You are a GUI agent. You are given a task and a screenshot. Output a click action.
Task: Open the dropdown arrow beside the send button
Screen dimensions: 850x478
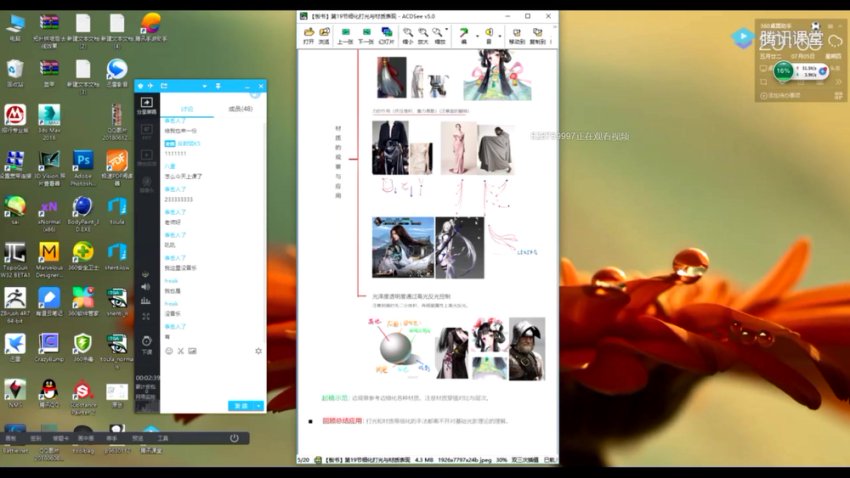[259, 406]
